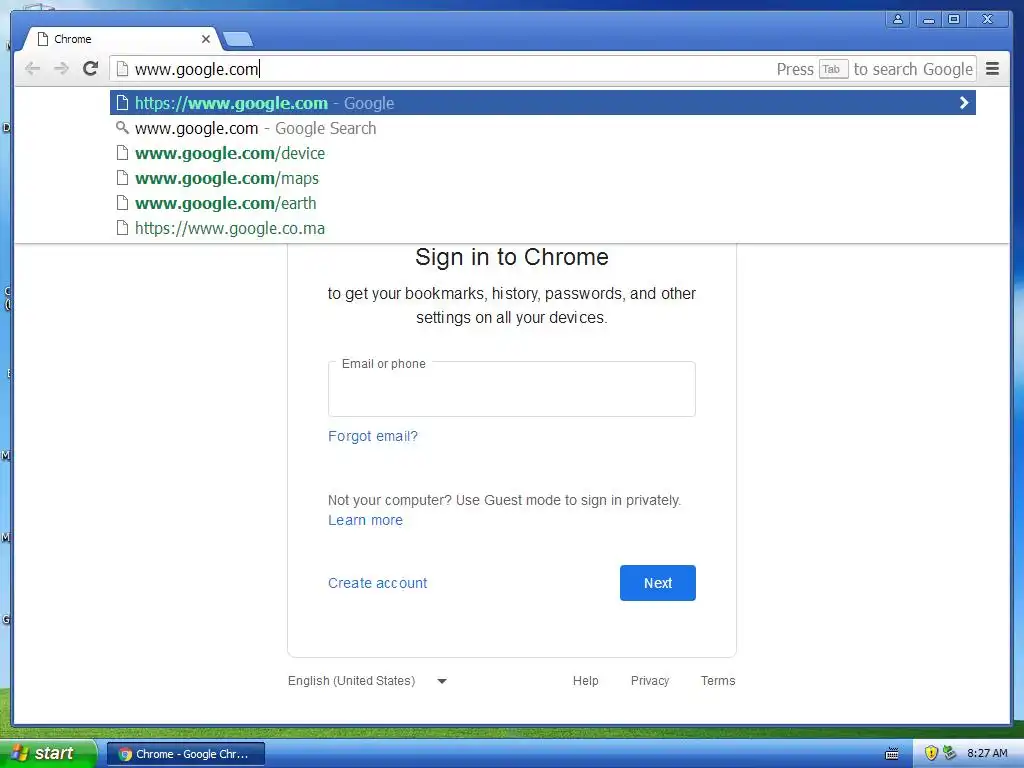Select https://www.google.com - Google suggestion
Image resolution: width=1024 pixels, height=768 pixels.
point(543,103)
